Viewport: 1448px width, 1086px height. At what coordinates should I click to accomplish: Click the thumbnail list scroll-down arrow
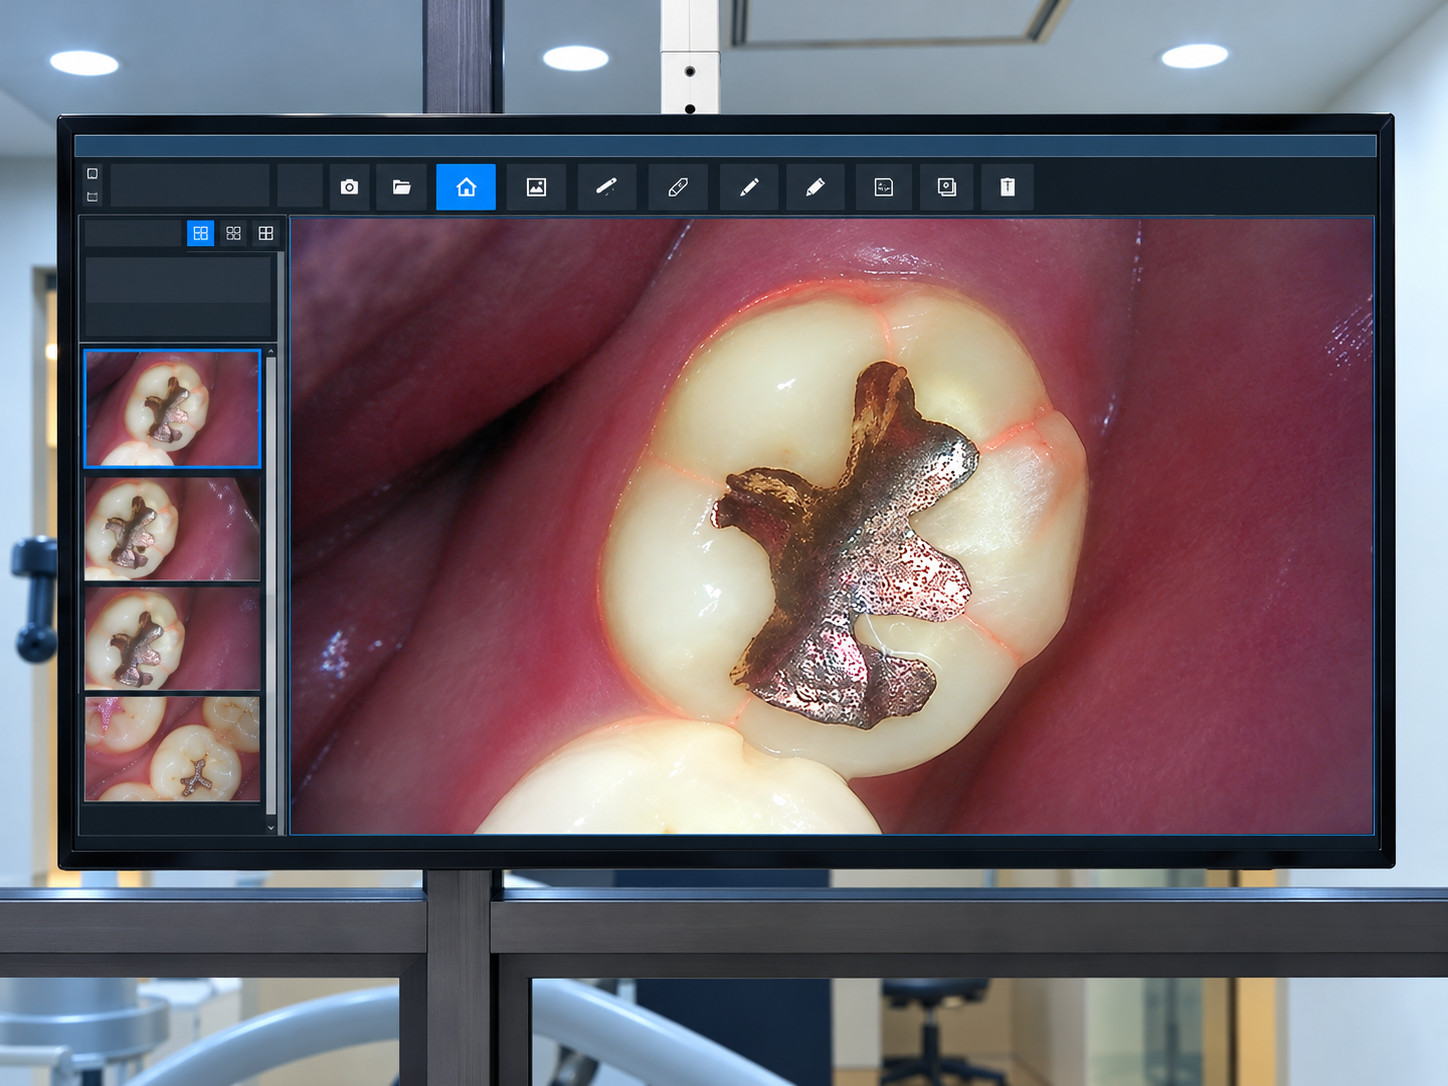pos(271,828)
